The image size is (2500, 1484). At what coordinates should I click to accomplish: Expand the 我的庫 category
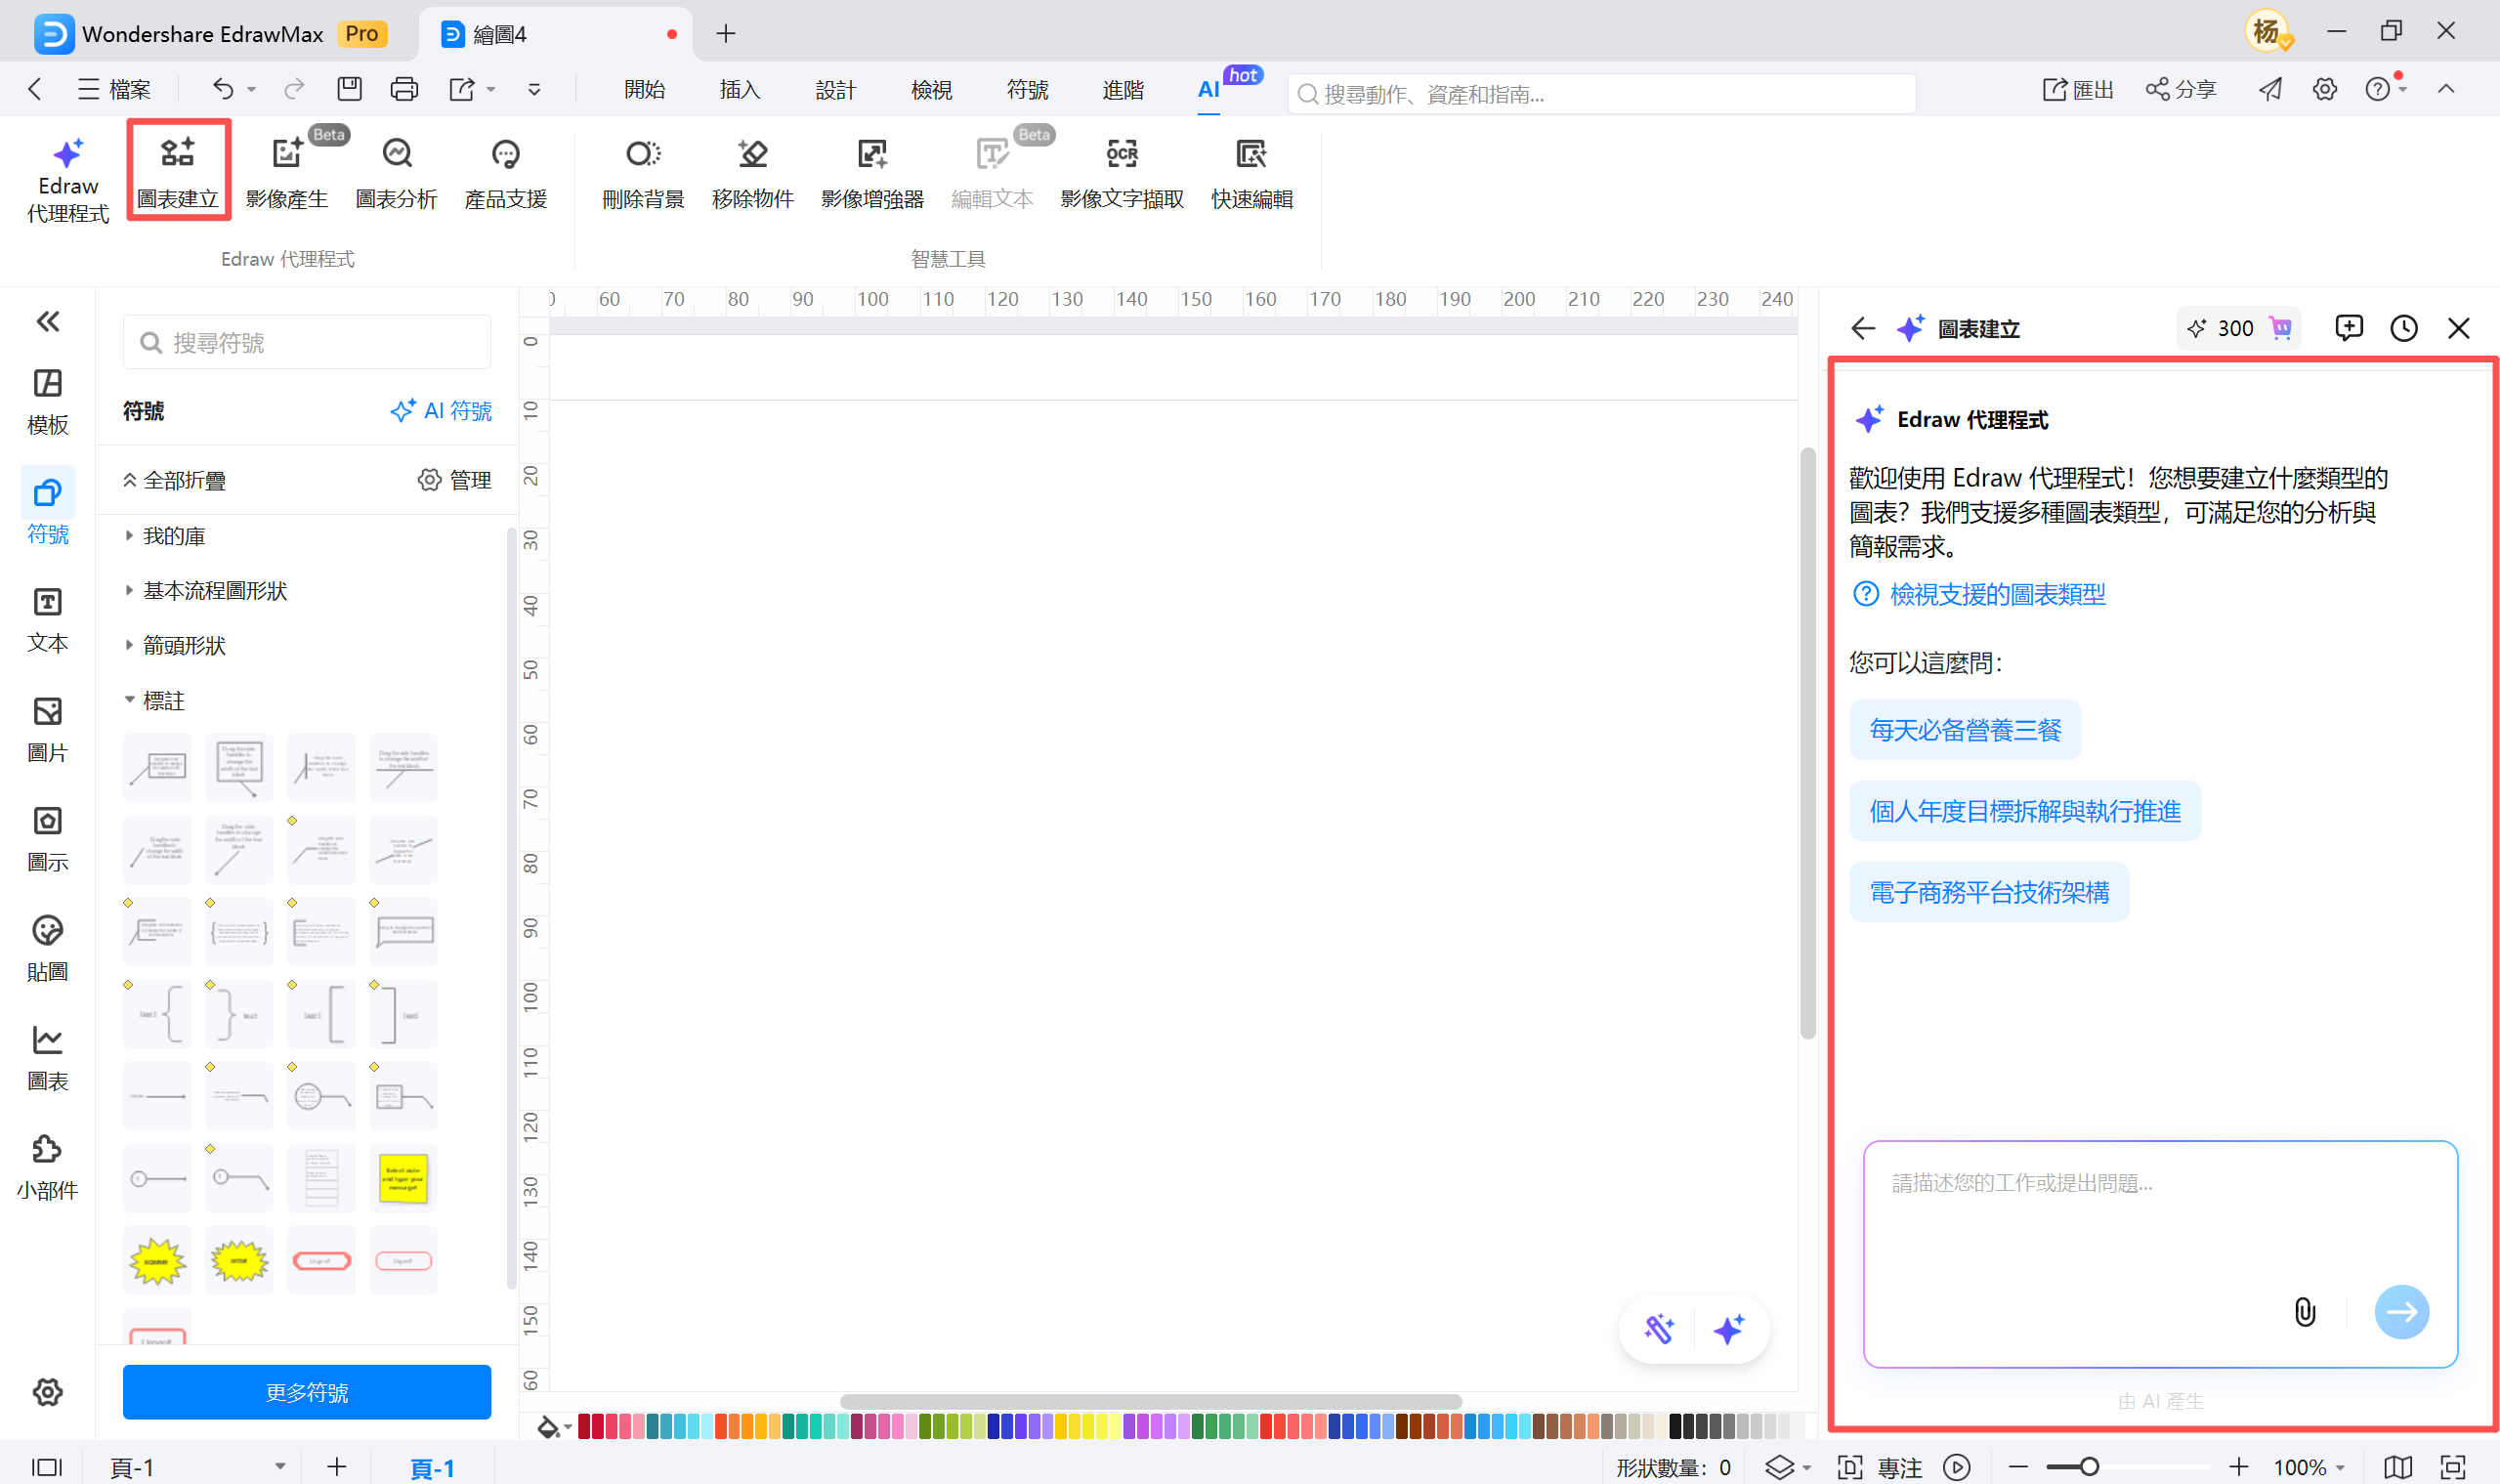tap(174, 536)
